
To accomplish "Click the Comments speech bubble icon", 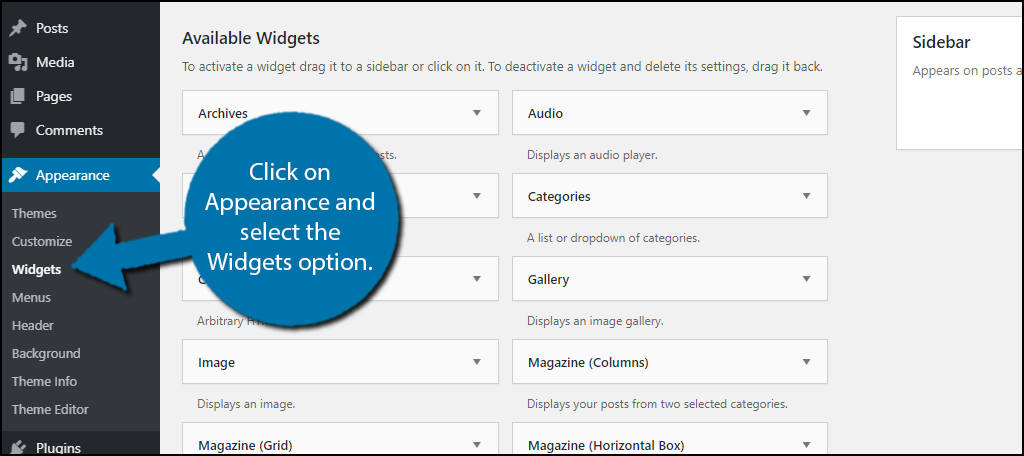I will pos(18,130).
